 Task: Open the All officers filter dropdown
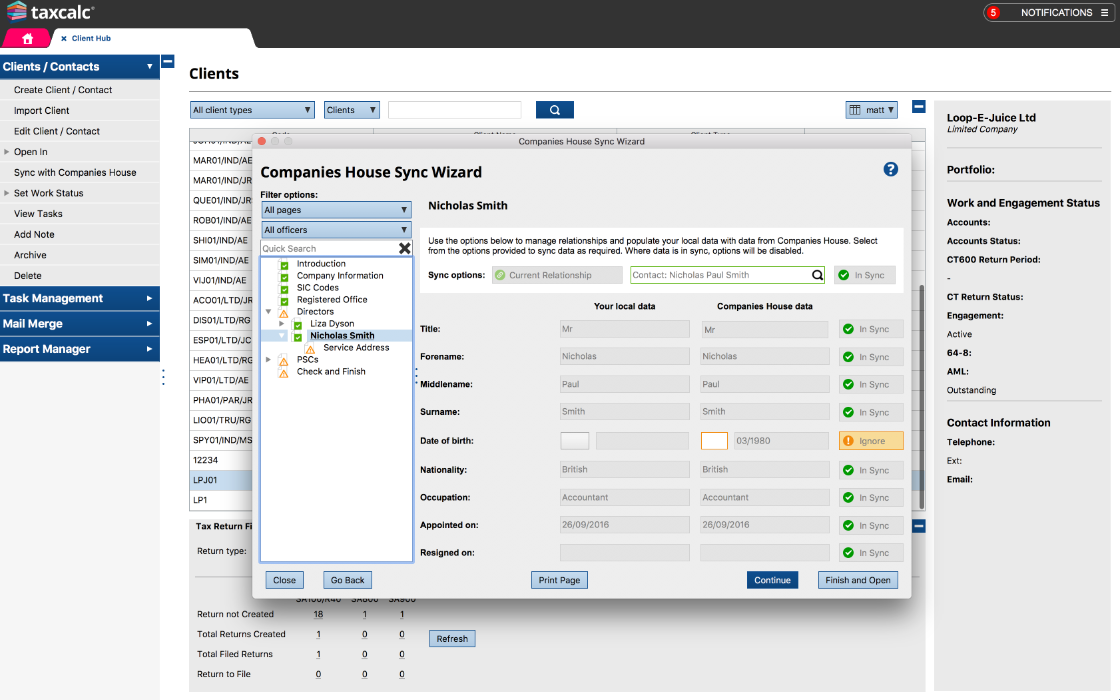336,230
